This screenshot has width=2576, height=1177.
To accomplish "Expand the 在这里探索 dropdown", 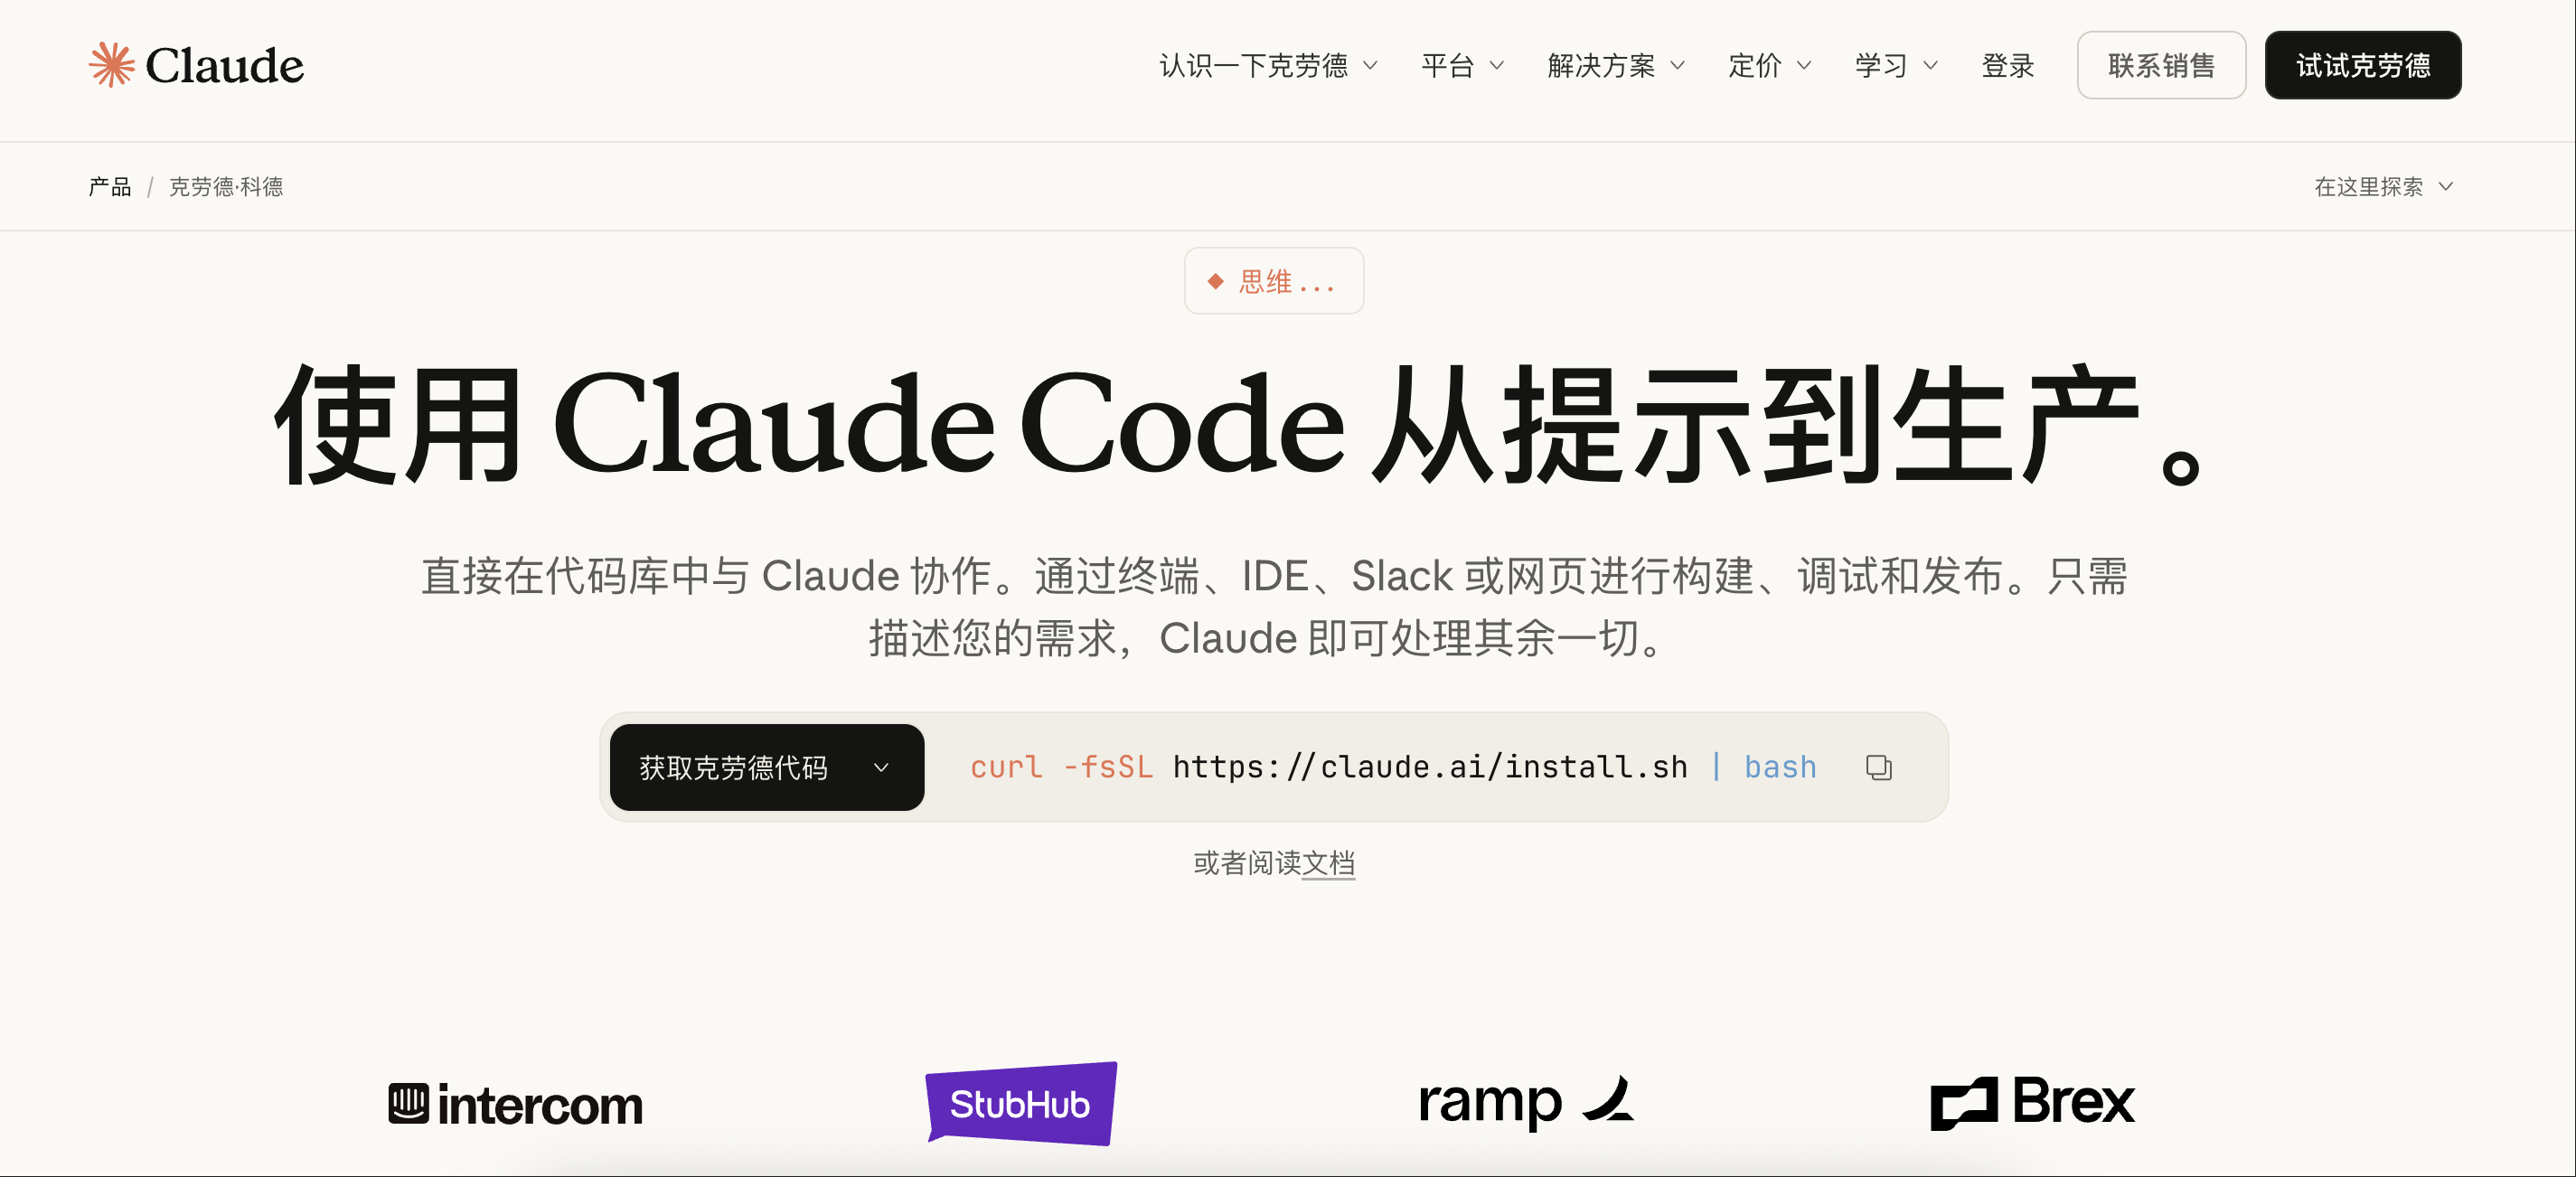I will click(x=2382, y=187).
